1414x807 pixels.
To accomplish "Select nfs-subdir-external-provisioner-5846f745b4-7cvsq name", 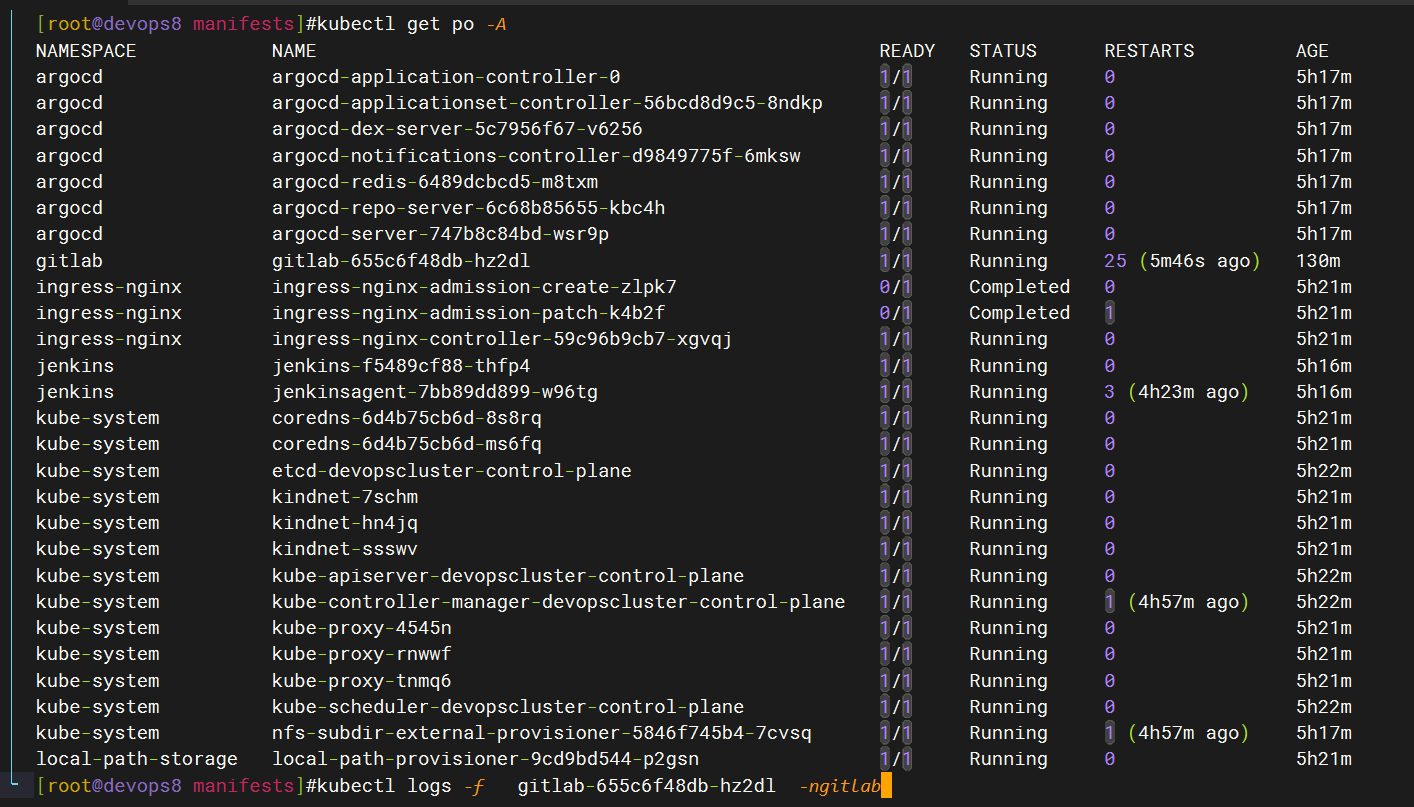I will pos(542,733).
